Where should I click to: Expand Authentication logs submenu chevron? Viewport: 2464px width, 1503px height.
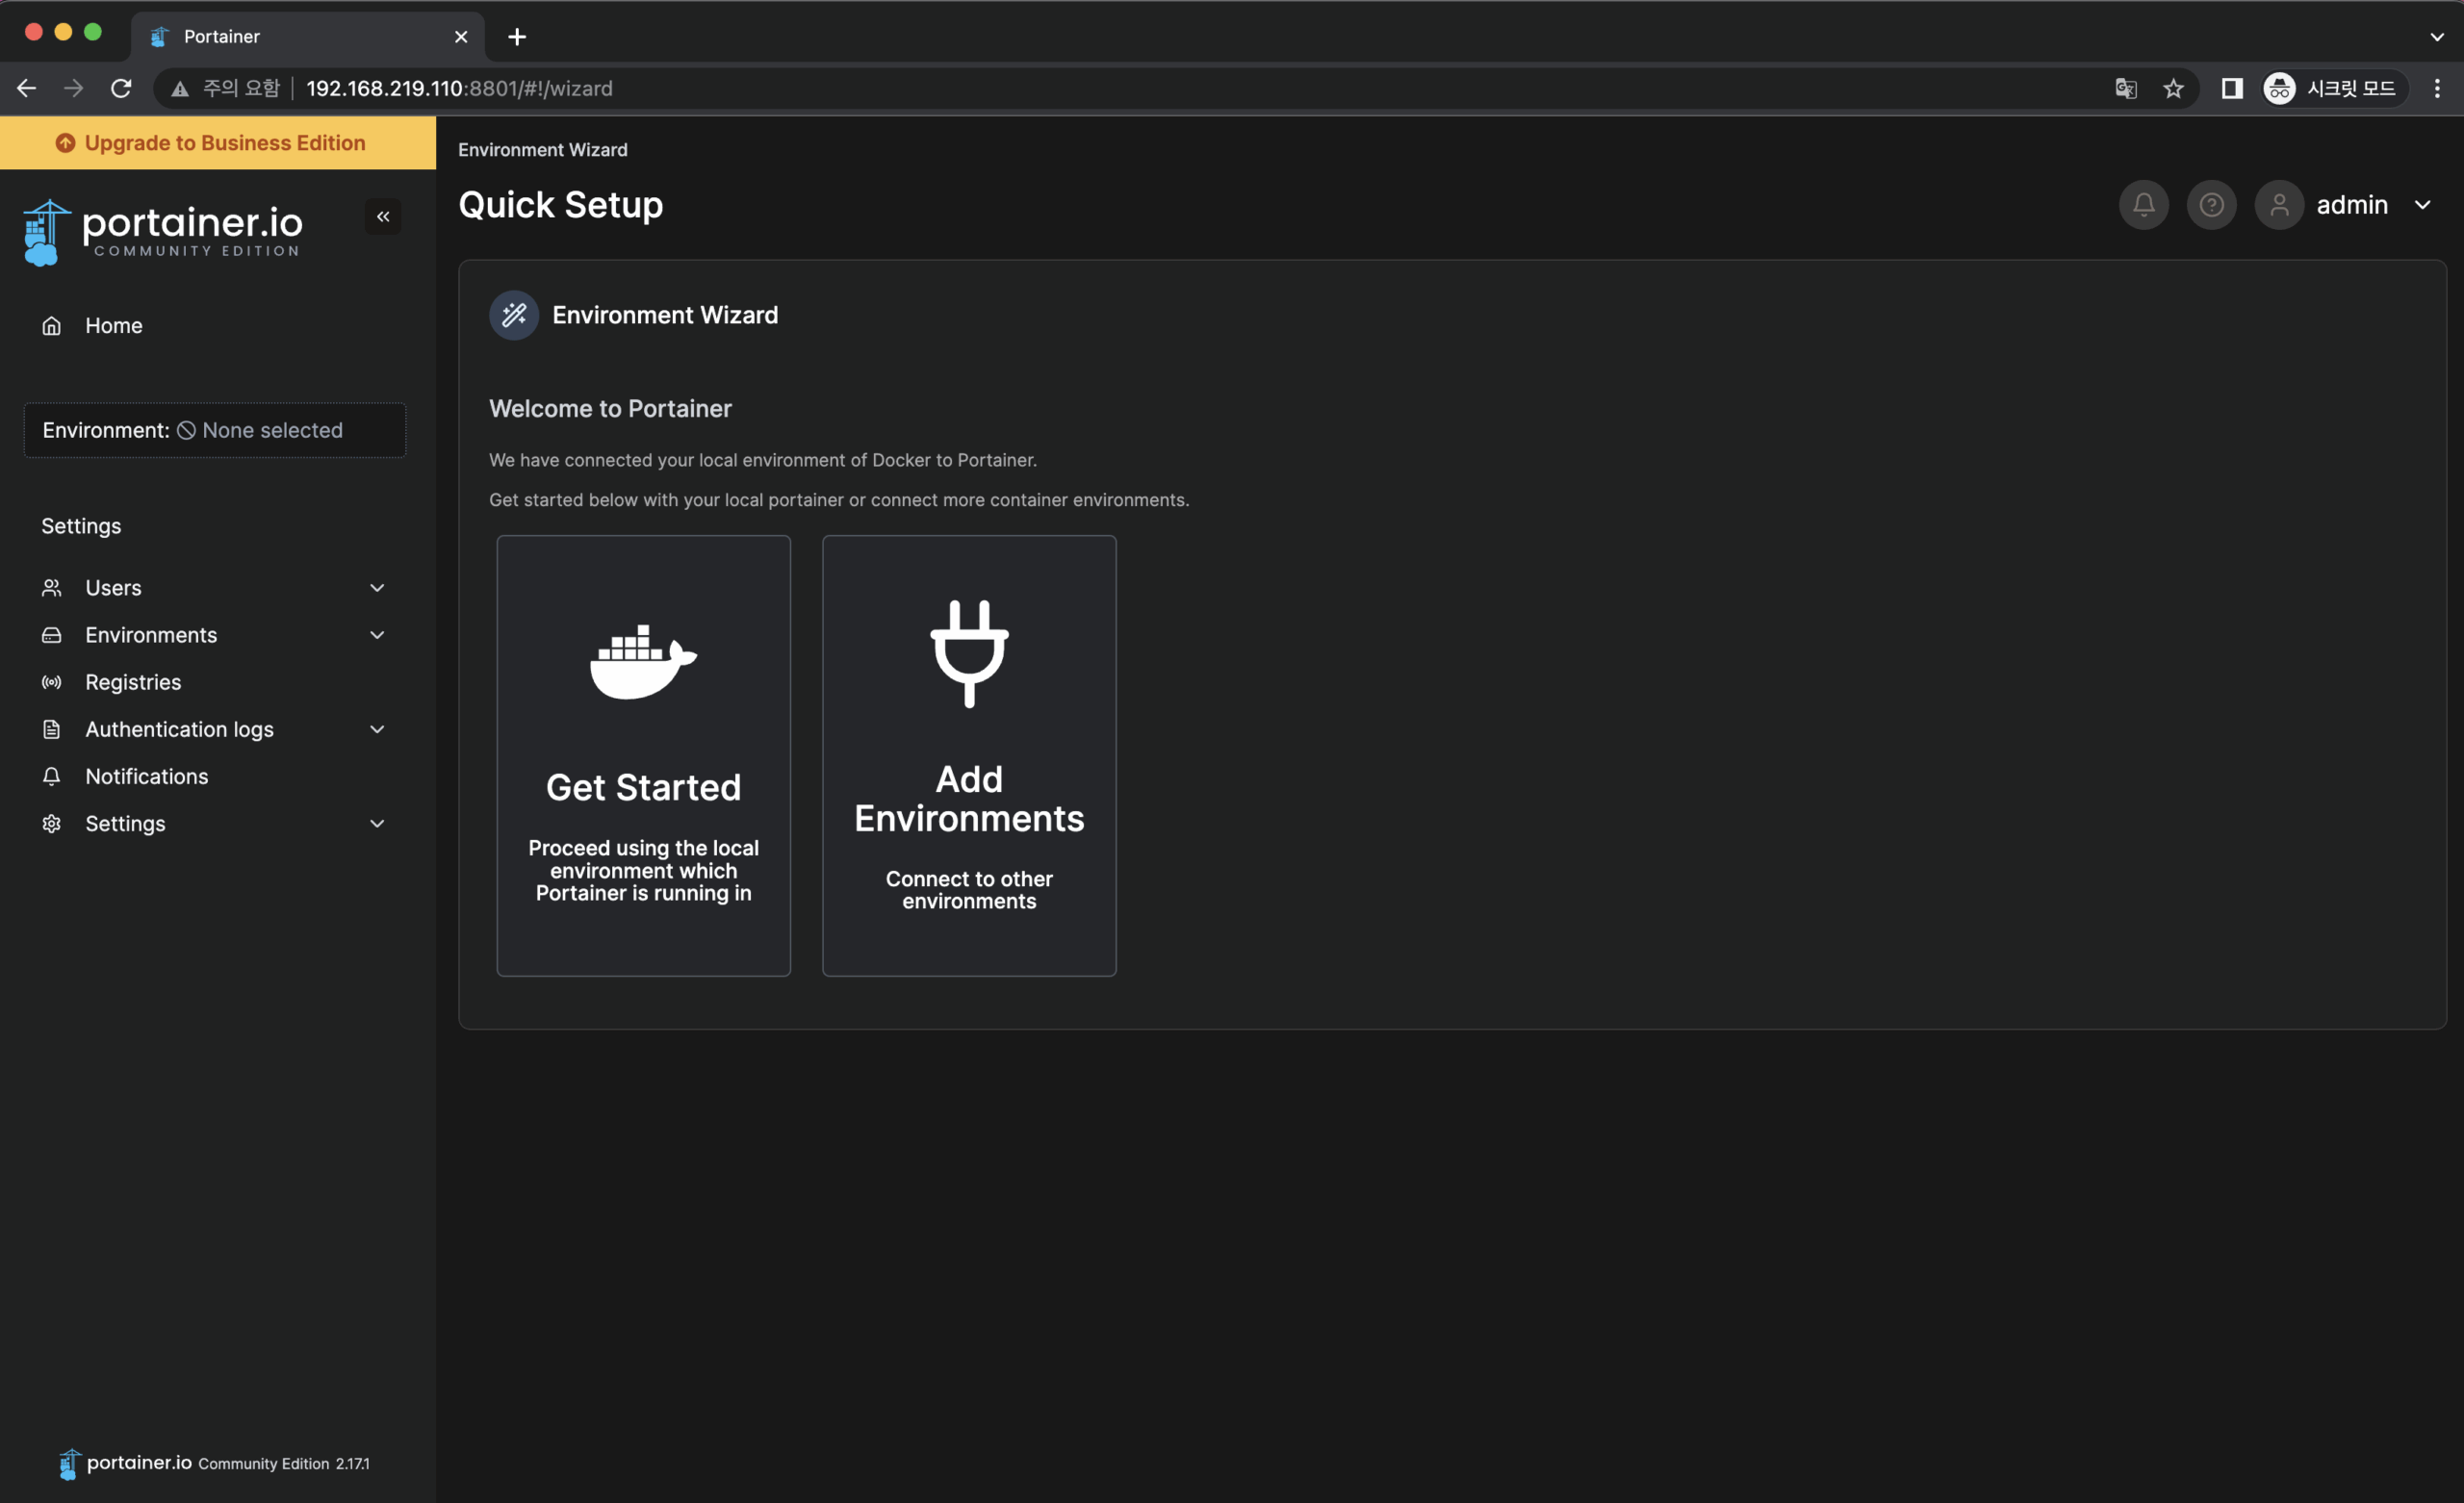[377, 729]
